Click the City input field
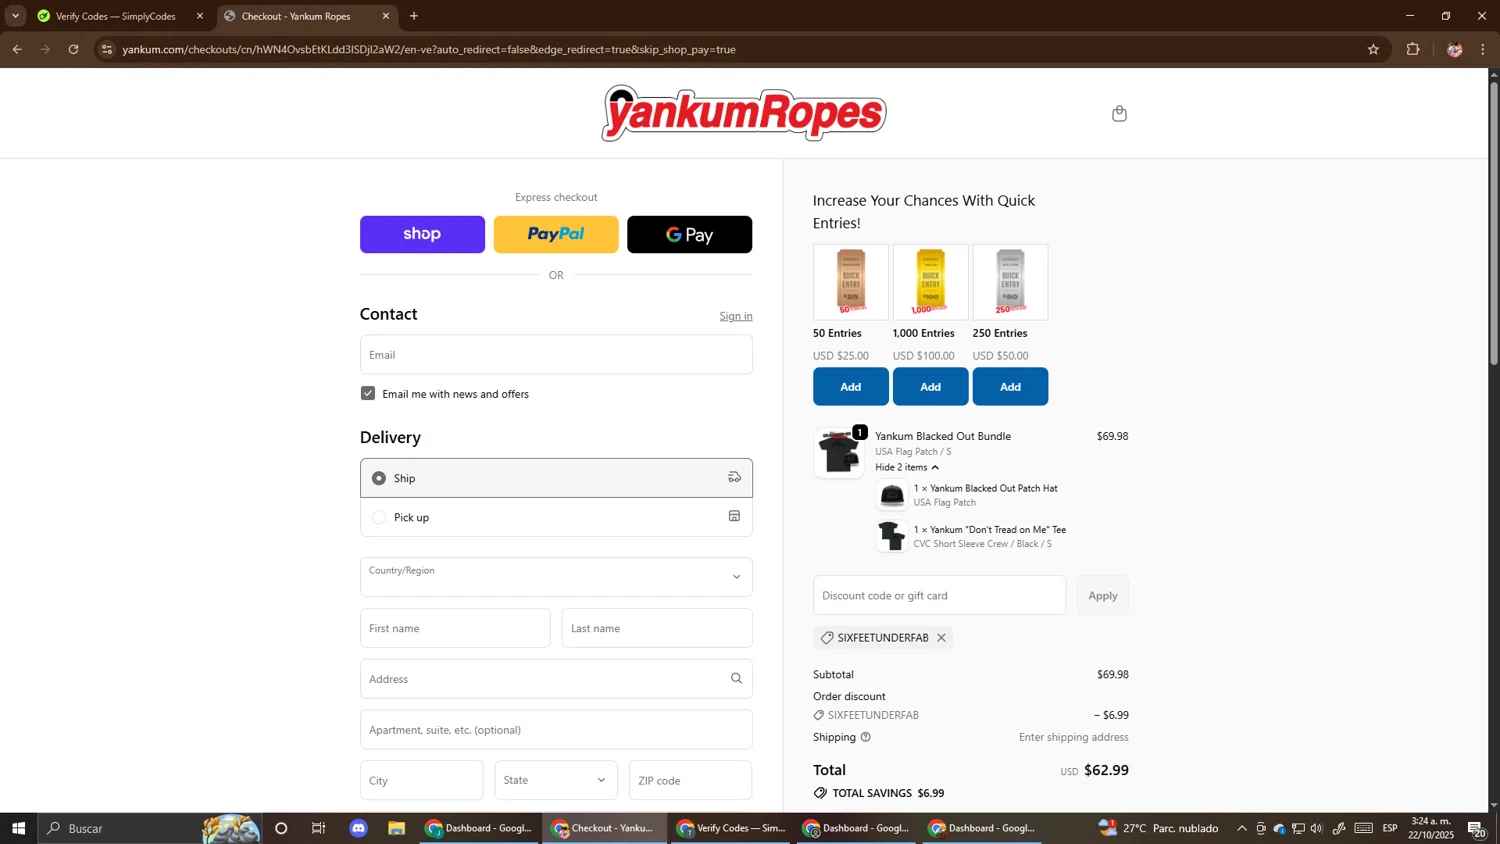The height and width of the screenshot is (844, 1500). click(x=422, y=780)
